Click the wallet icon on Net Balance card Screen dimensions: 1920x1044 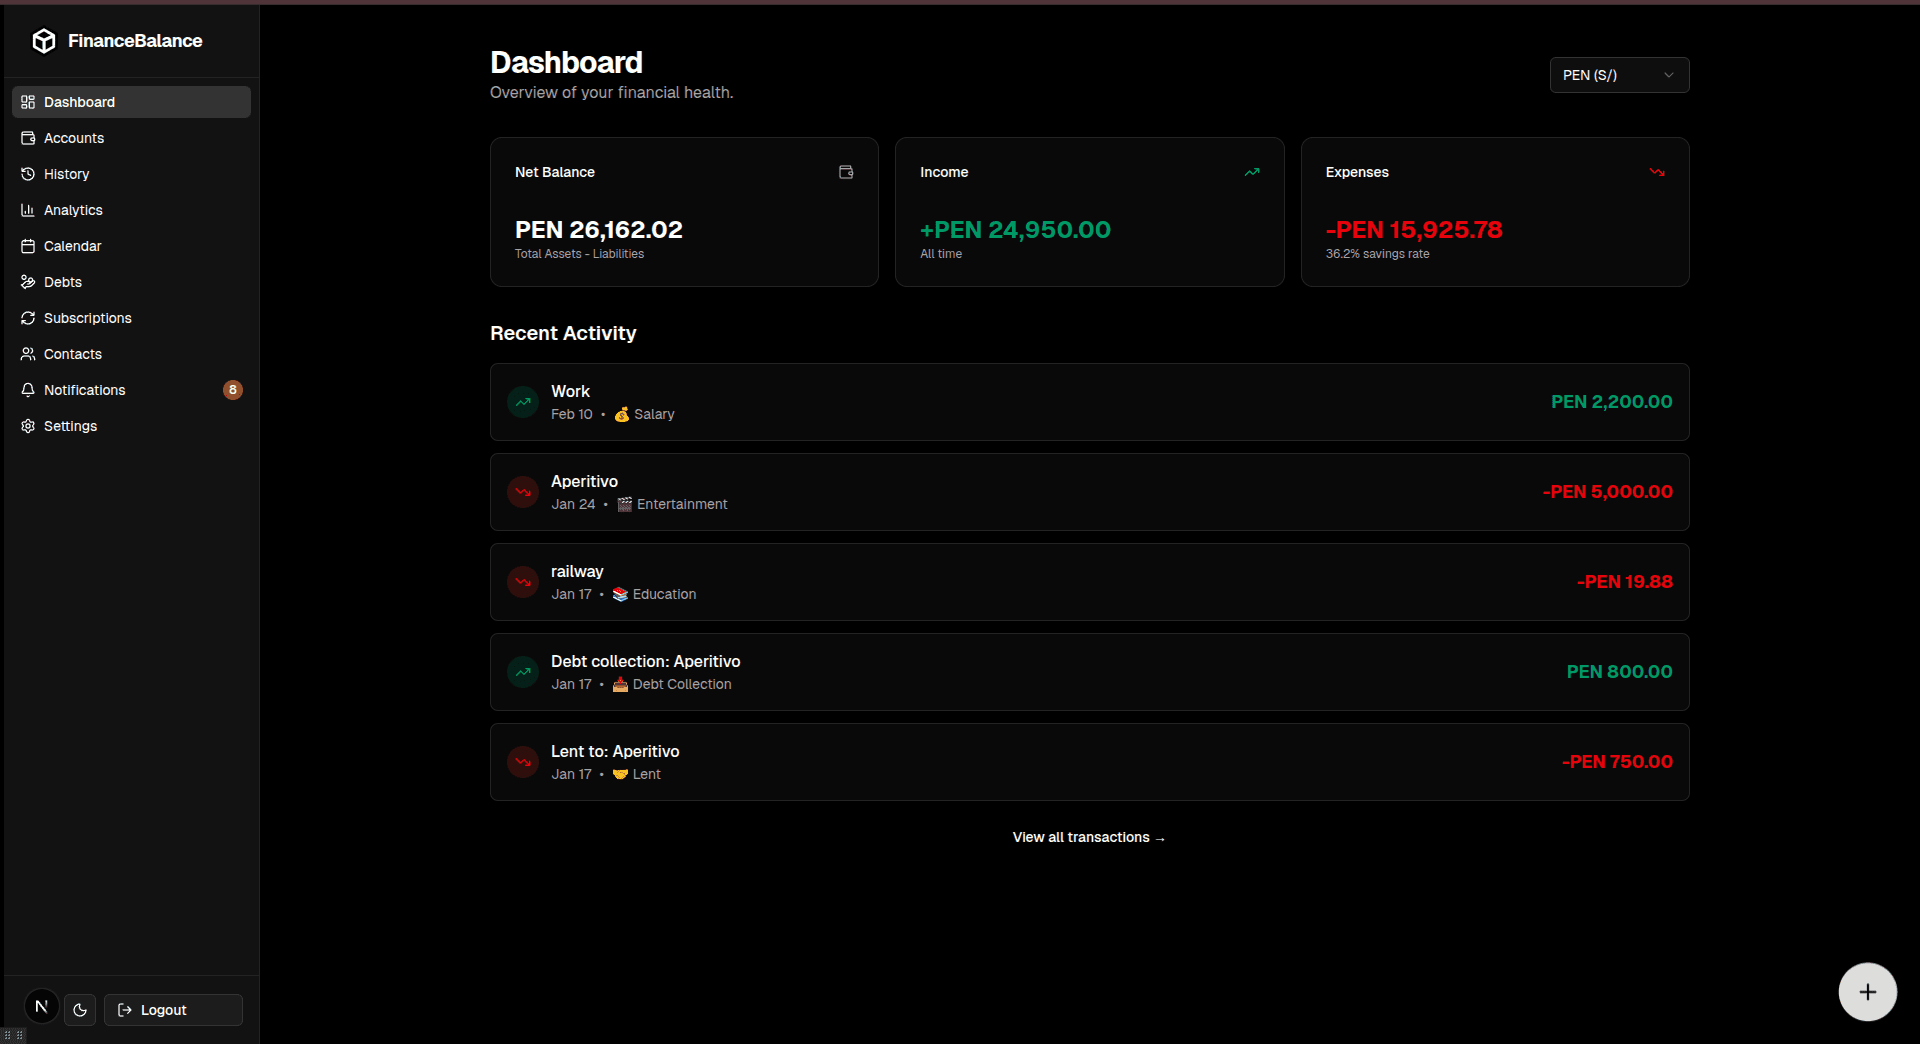tap(846, 172)
